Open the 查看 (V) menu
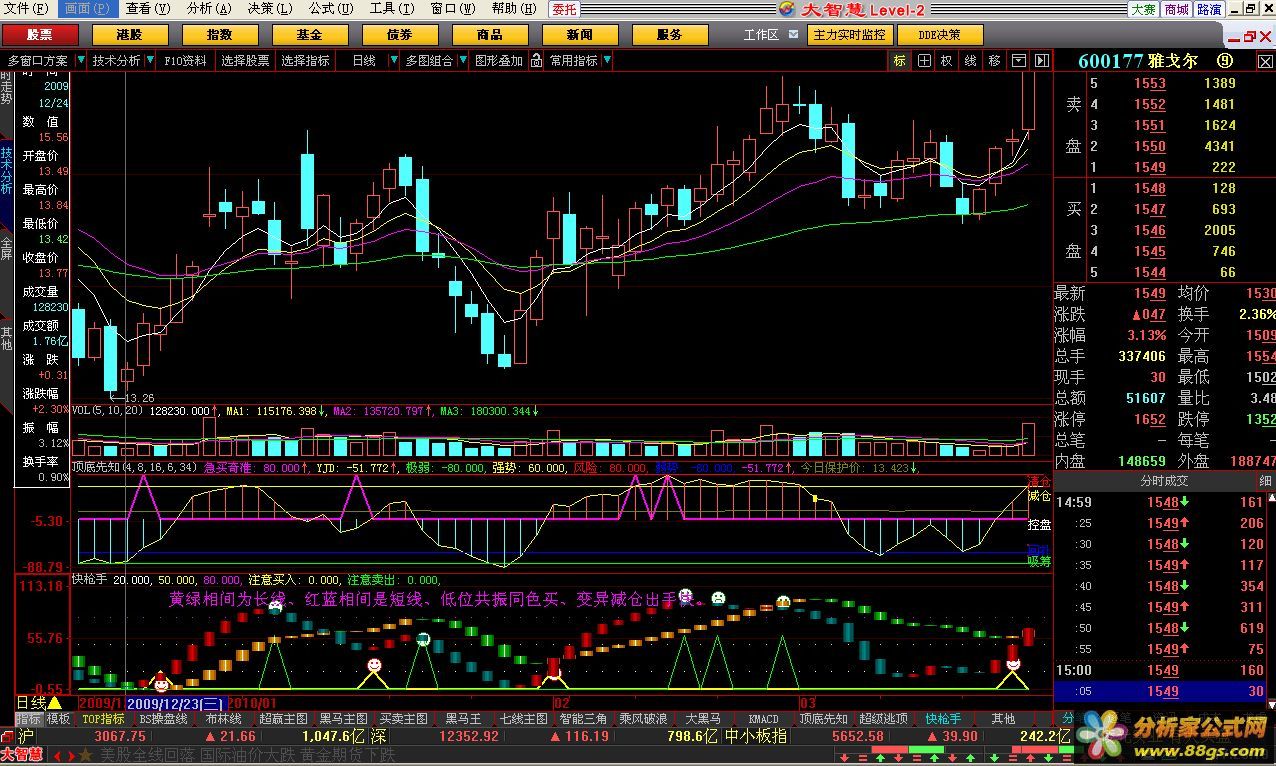Viewport: 1276px width, 766px height. (147, 9)
